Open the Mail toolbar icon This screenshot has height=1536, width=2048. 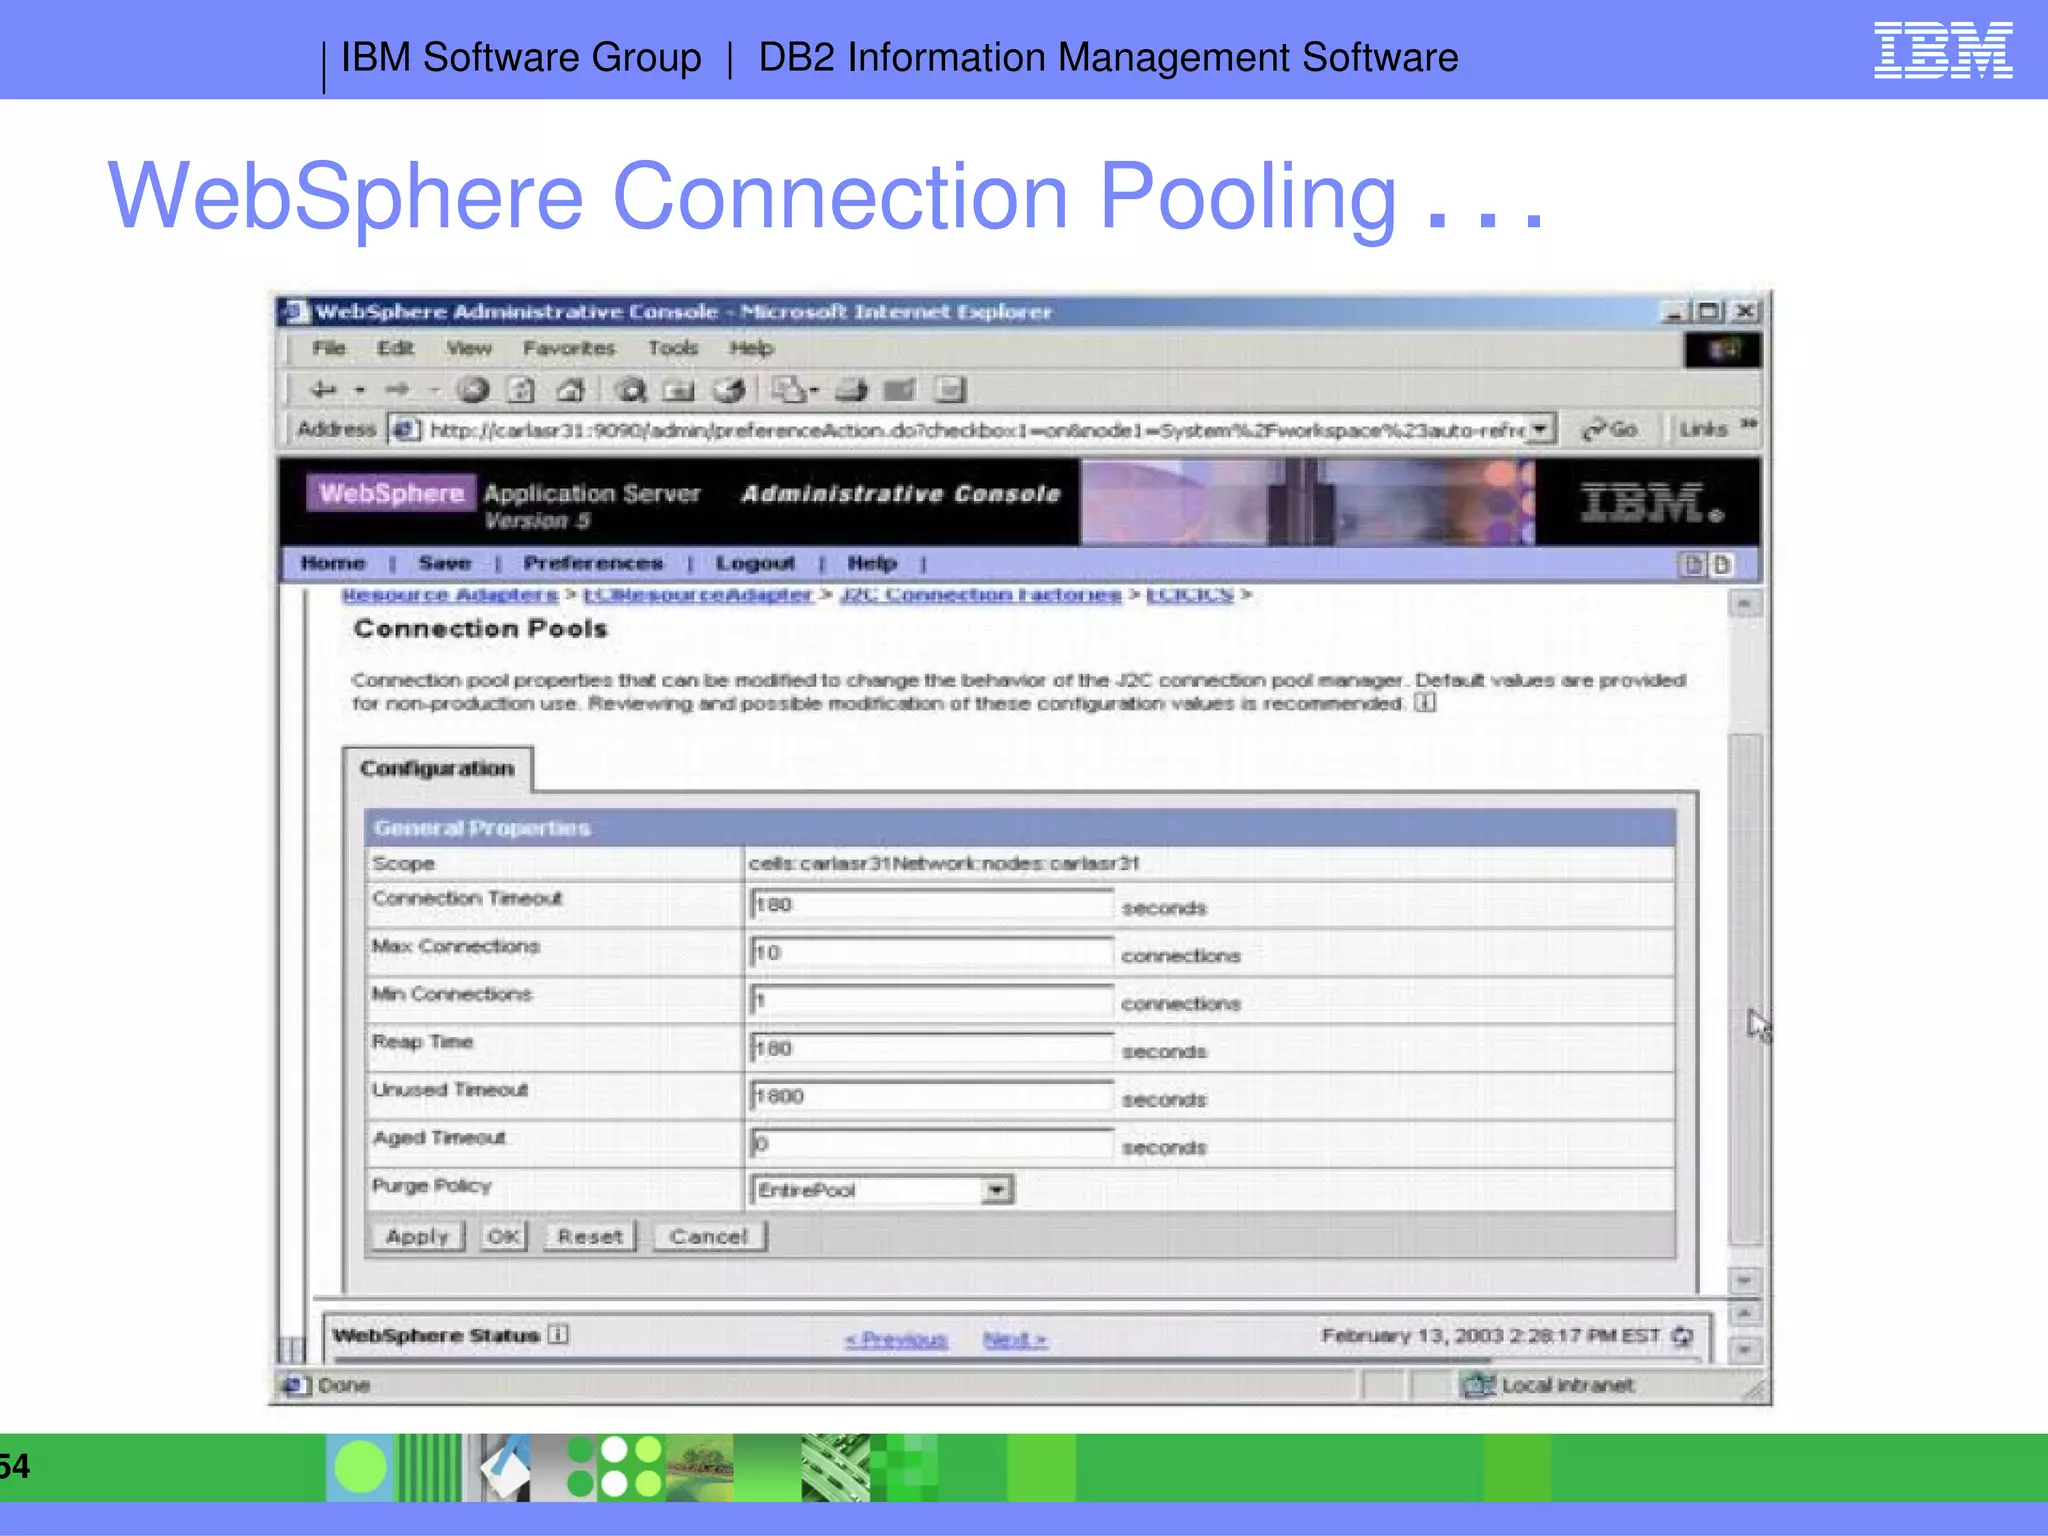791,390
